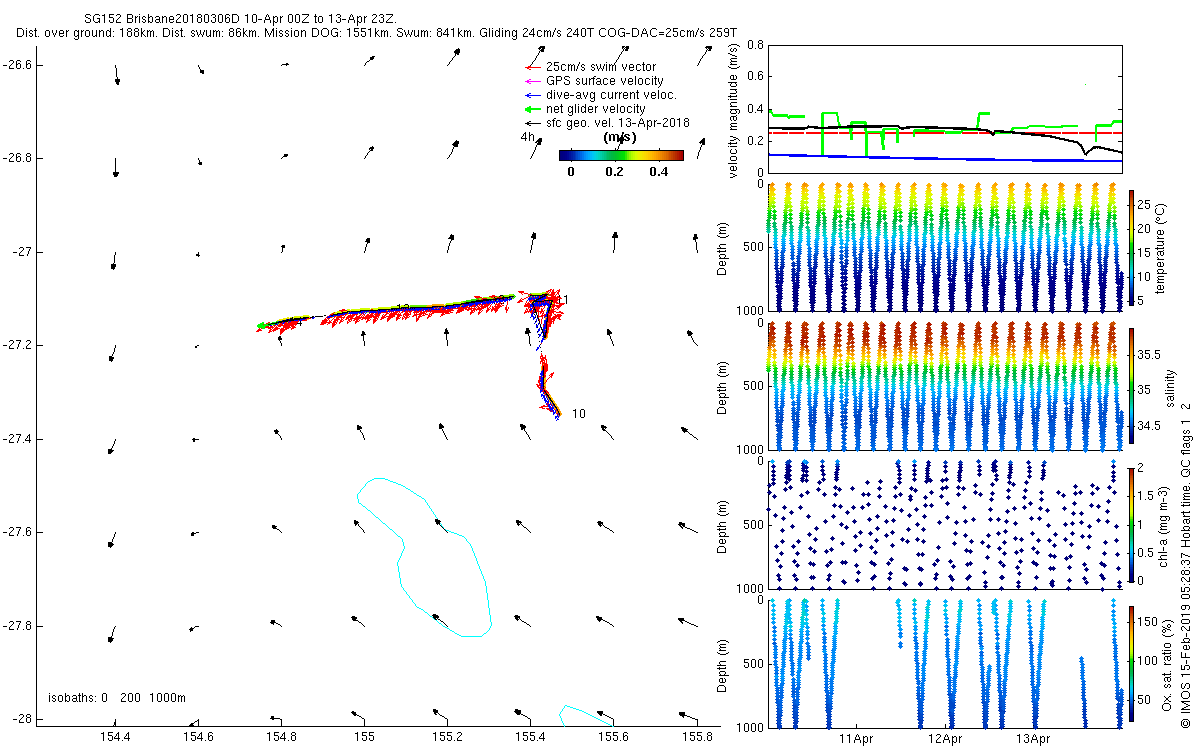Viewport: 1200px width, 750px height.
Task: Click the track waypoint label '10'
Action: [578, 414]
